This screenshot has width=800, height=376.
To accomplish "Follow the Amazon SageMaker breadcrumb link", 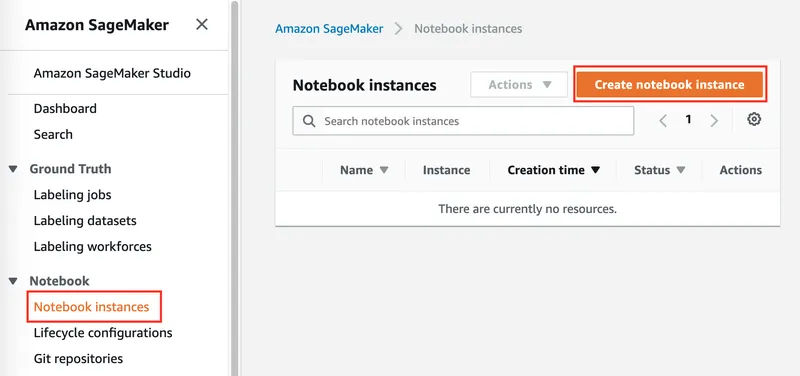I will click(x=329, y=29).
